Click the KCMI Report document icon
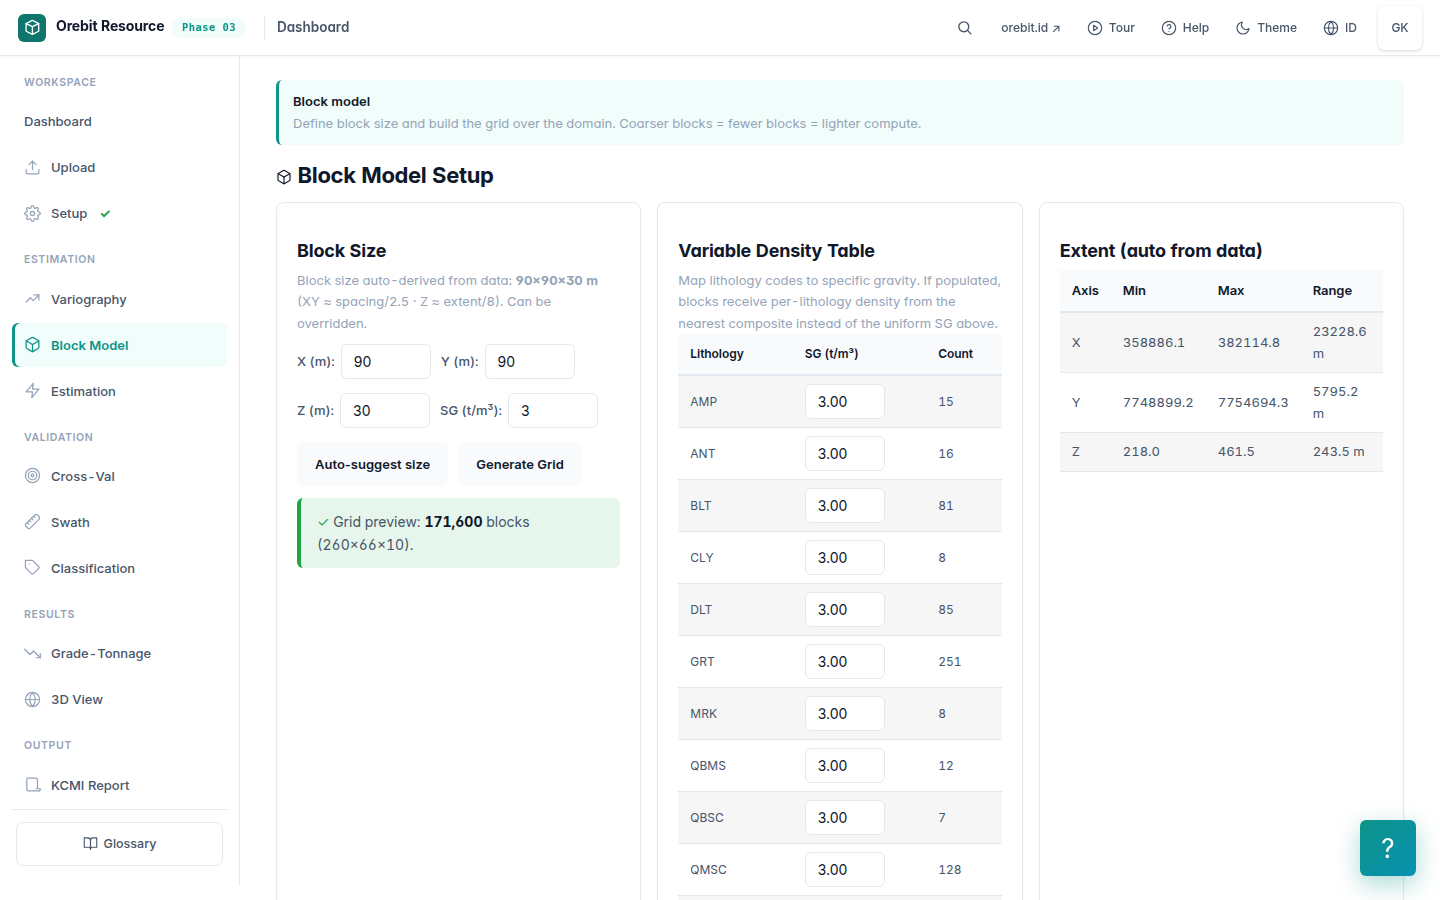Image resolution: width=1440 pixels, height=900 pixels. pyautogui.click(x=33, y=786)
